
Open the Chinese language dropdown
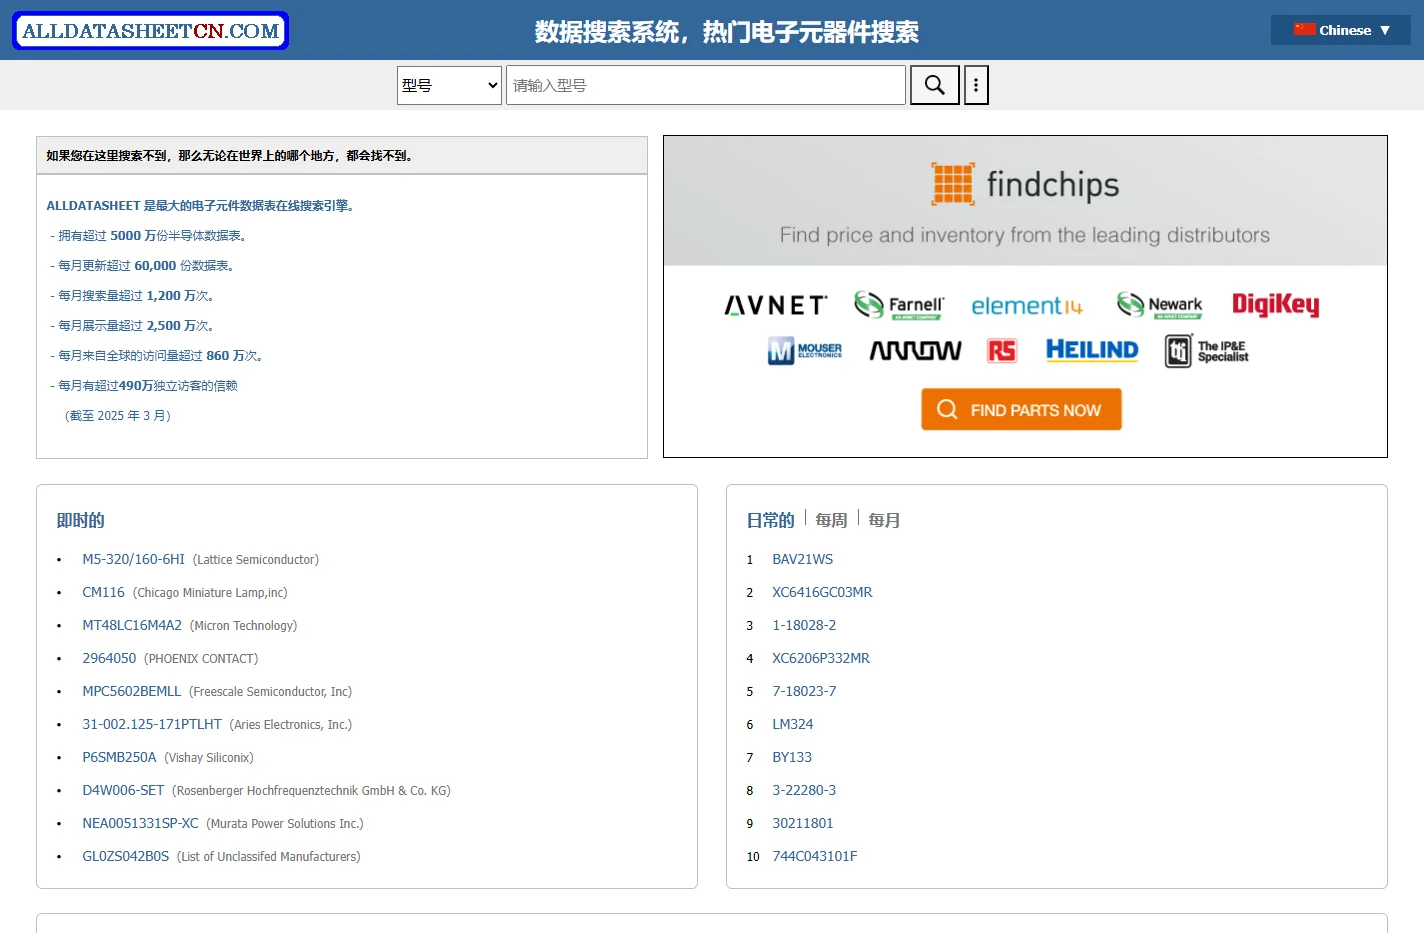[x=1340, y=30]
